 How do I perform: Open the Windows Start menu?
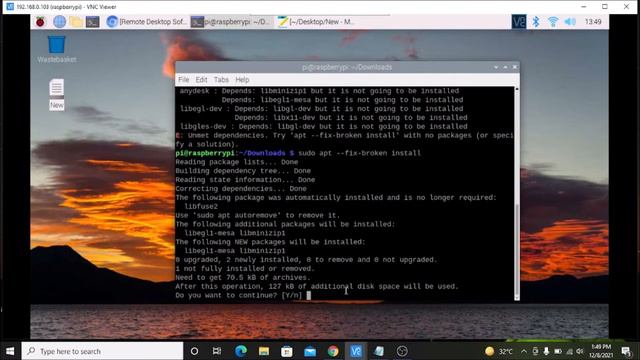(10, 351)
